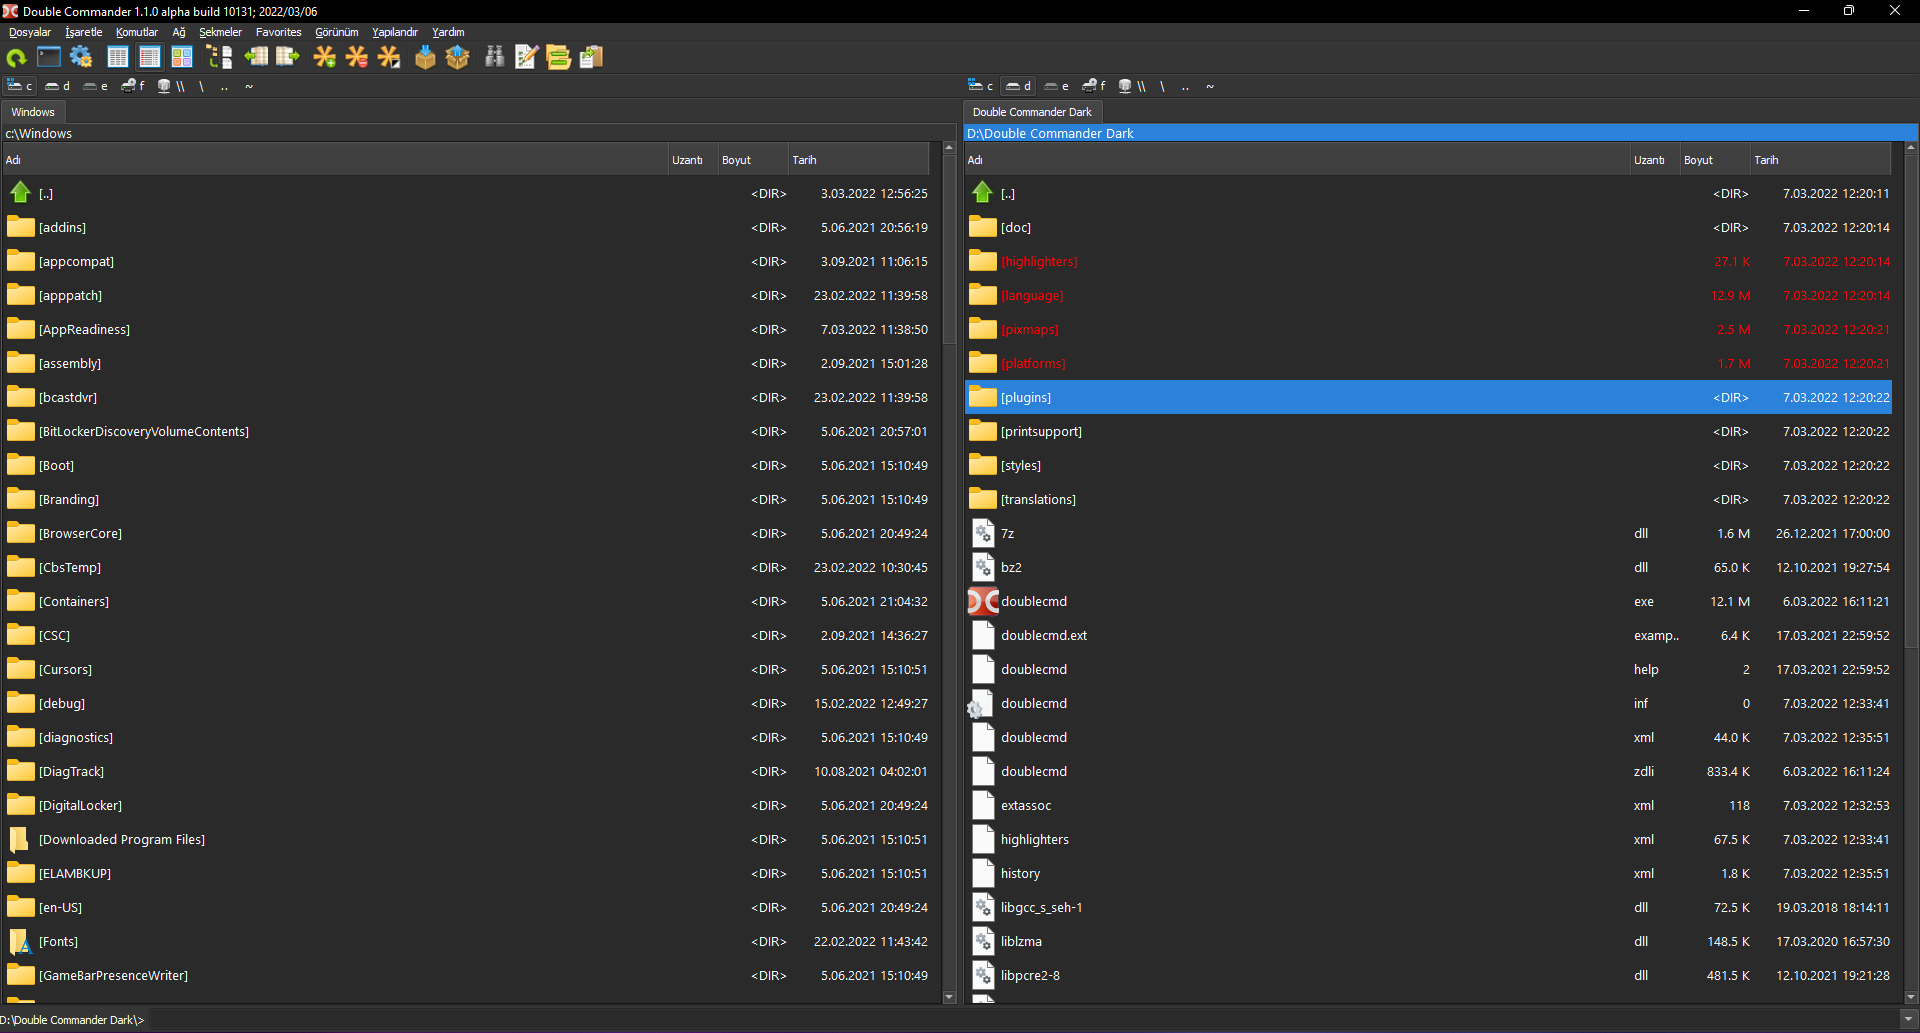Open the Yardım menu
1920x1033 pixels.
point(448,32)
